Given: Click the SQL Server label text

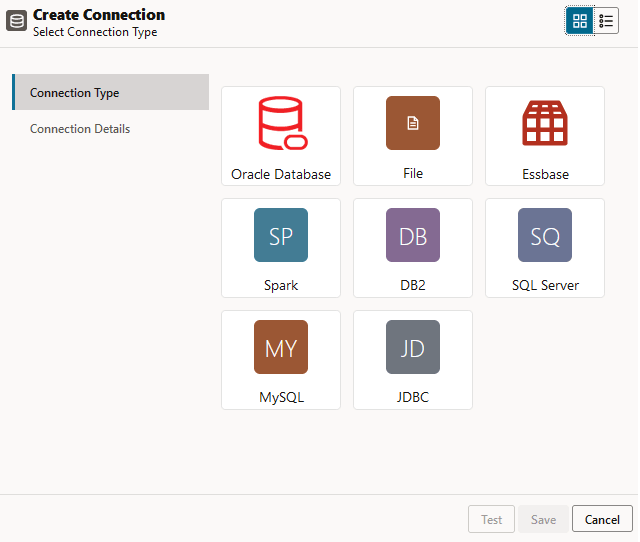Looking at the screenshot, I should (x=545, y=285).
